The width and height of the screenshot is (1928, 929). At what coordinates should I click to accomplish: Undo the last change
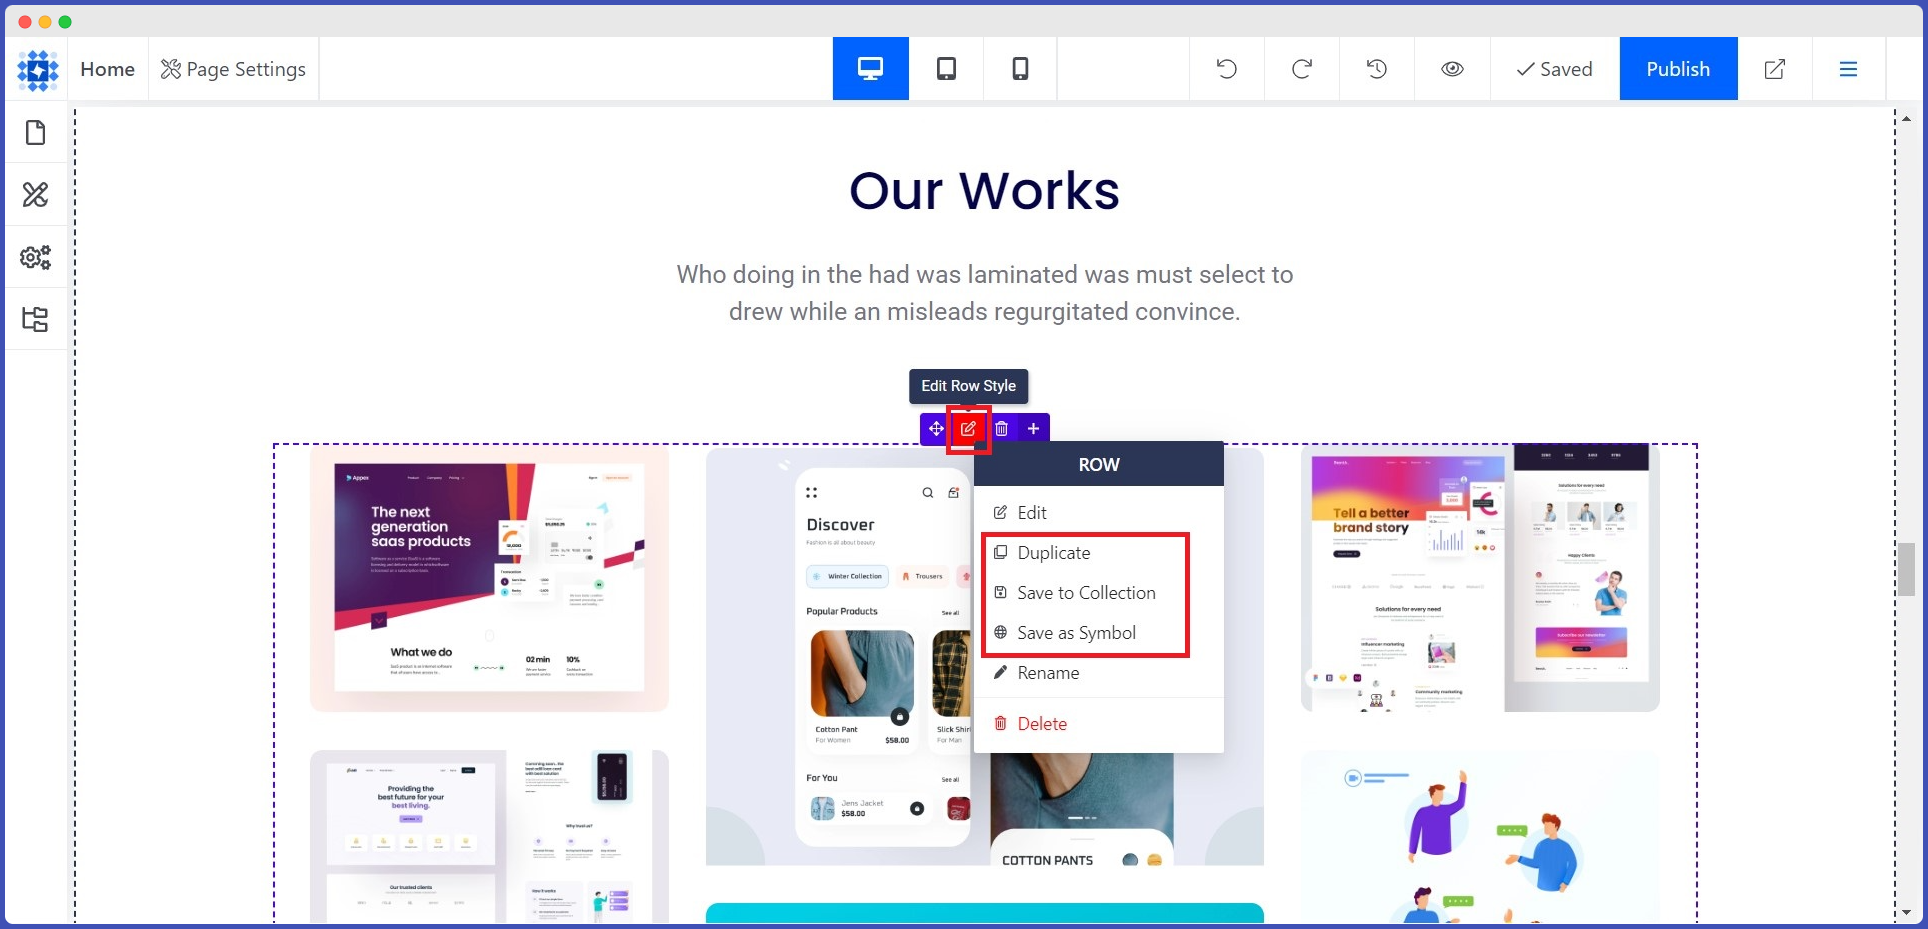pos(1226,68)
